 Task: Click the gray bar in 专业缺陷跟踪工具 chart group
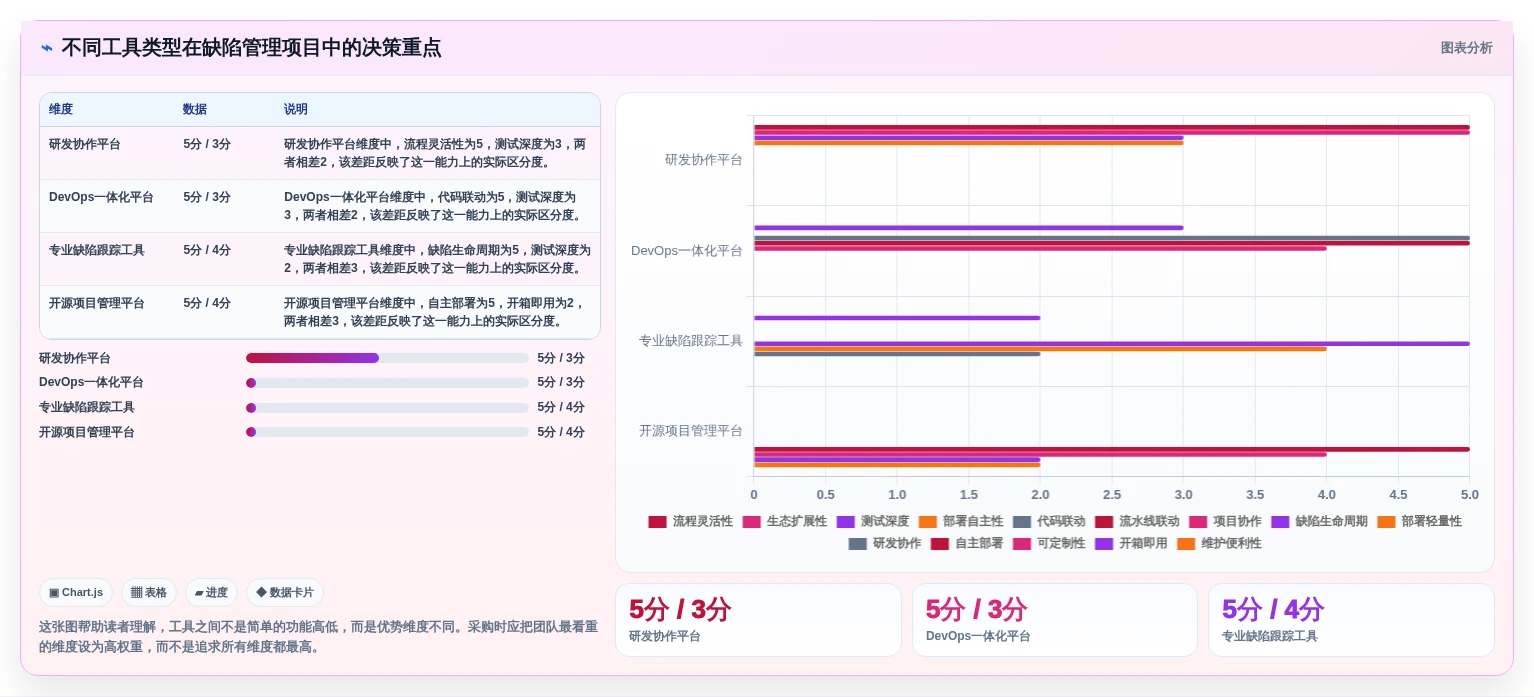[897, 354]
